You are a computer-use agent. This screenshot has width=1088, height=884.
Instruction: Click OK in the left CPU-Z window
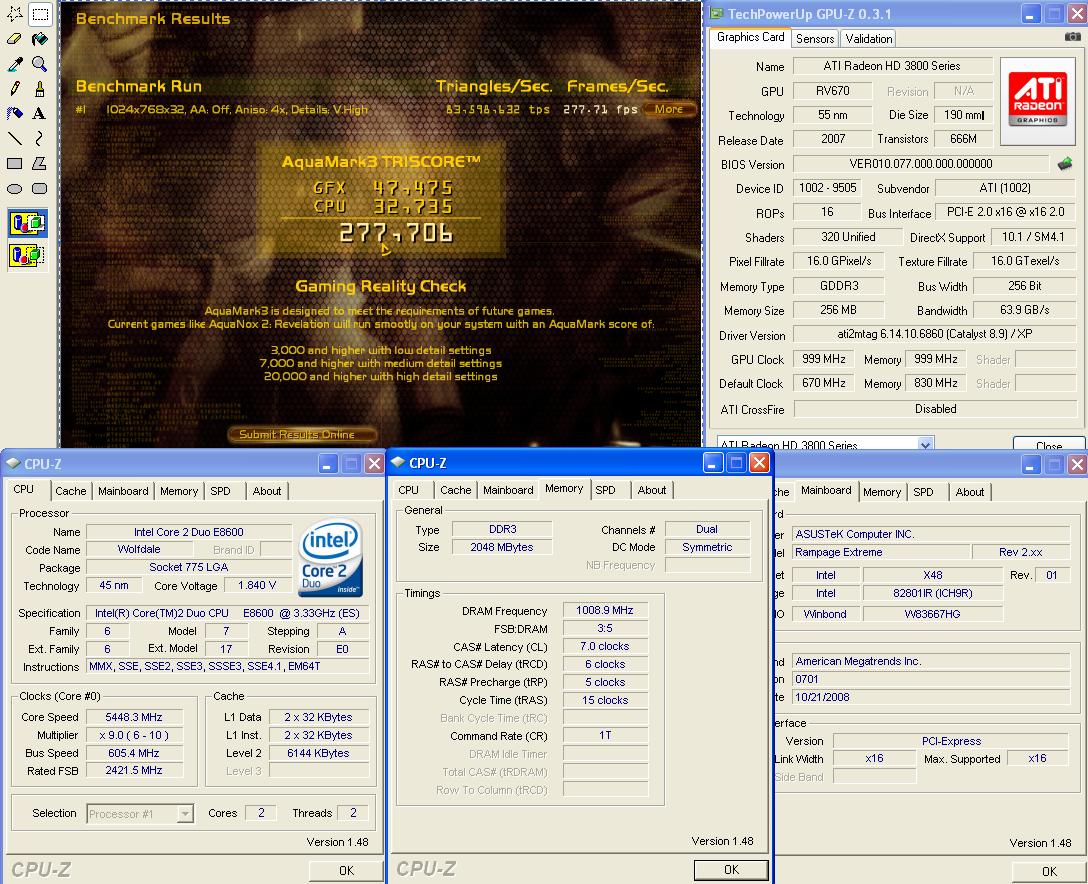click(346, 870)
